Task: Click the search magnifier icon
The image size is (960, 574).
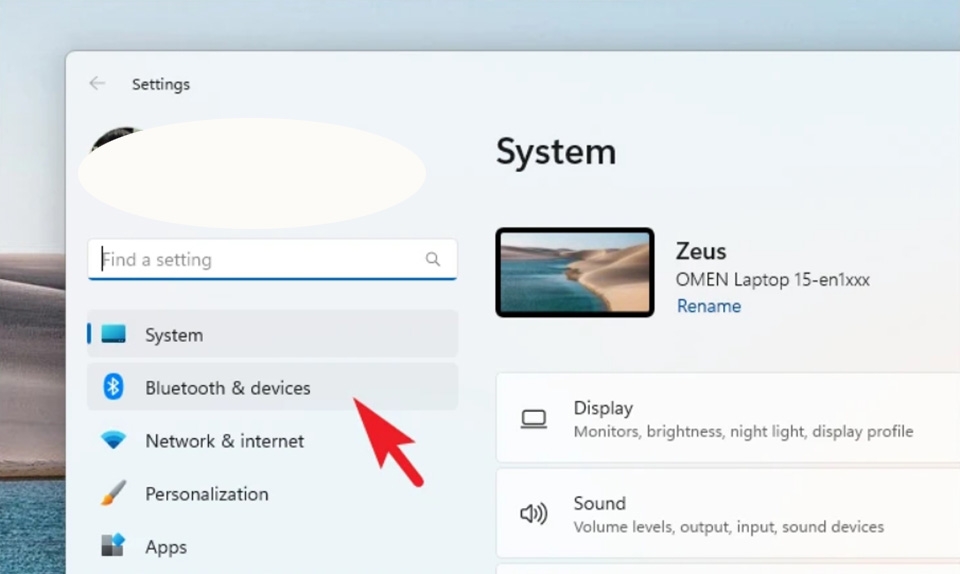Action: [x=433, y=259]
